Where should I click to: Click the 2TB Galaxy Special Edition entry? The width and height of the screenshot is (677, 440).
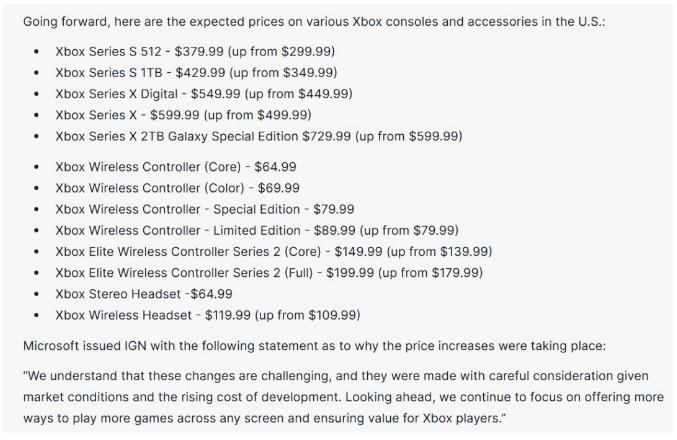pyautogui.click(x=259, y=136)
